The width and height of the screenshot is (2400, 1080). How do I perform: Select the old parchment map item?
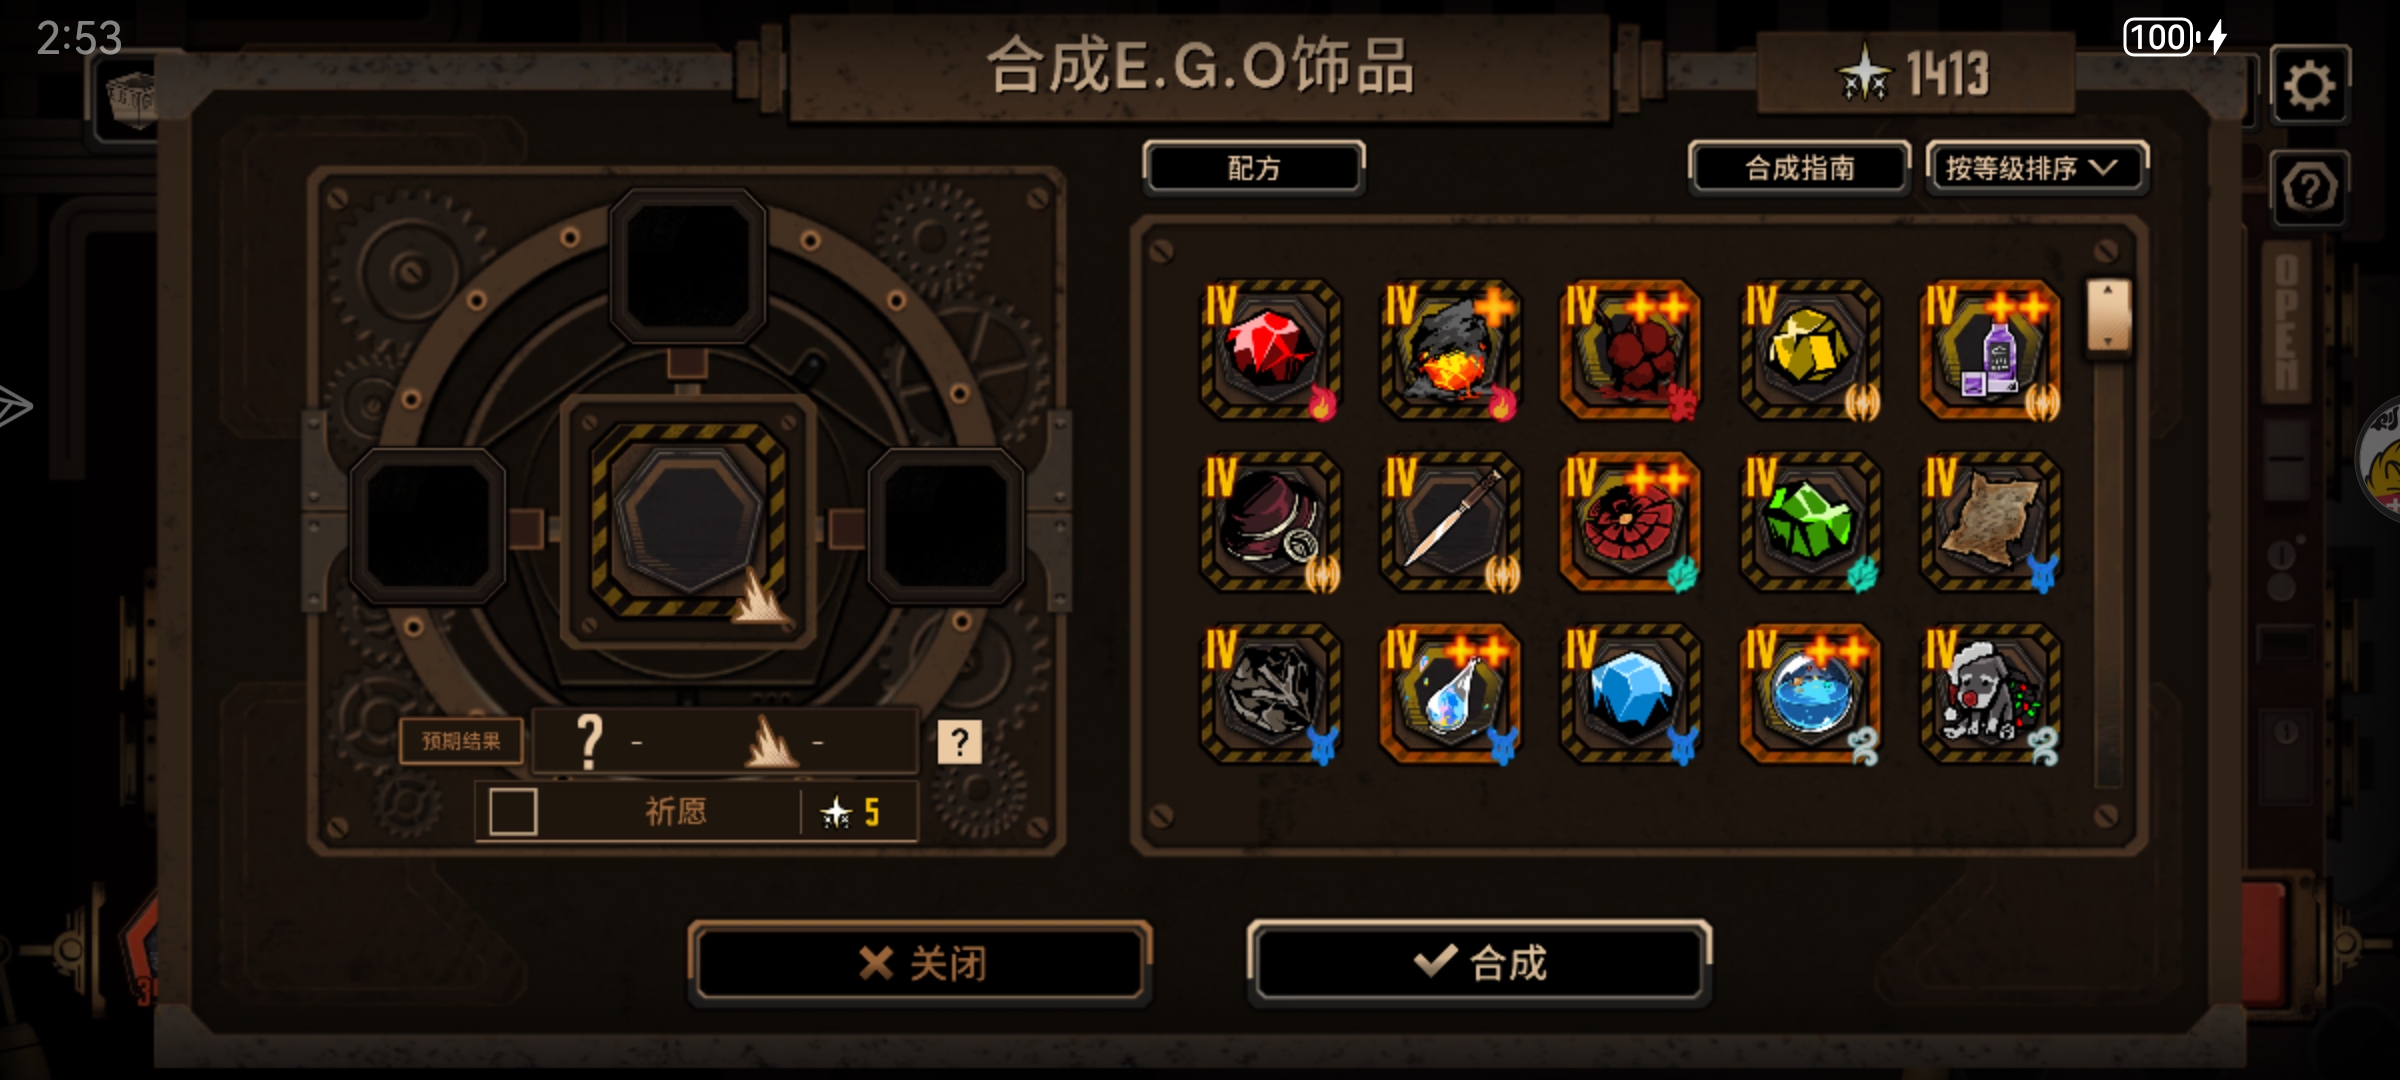[1990, 521]
